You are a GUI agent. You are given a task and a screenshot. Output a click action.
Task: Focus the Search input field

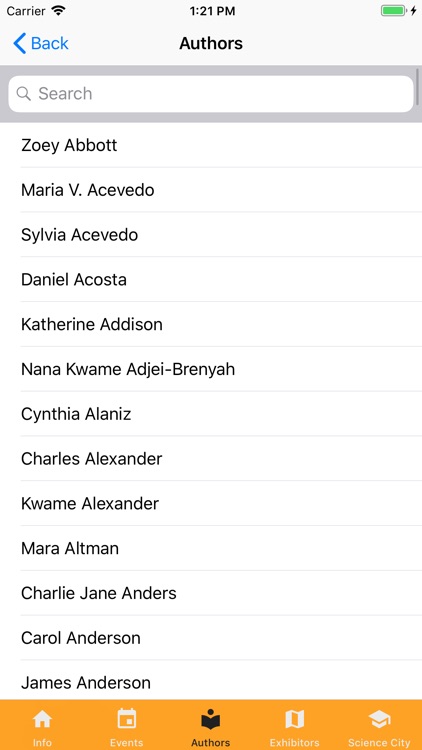[x=211, y=94]
